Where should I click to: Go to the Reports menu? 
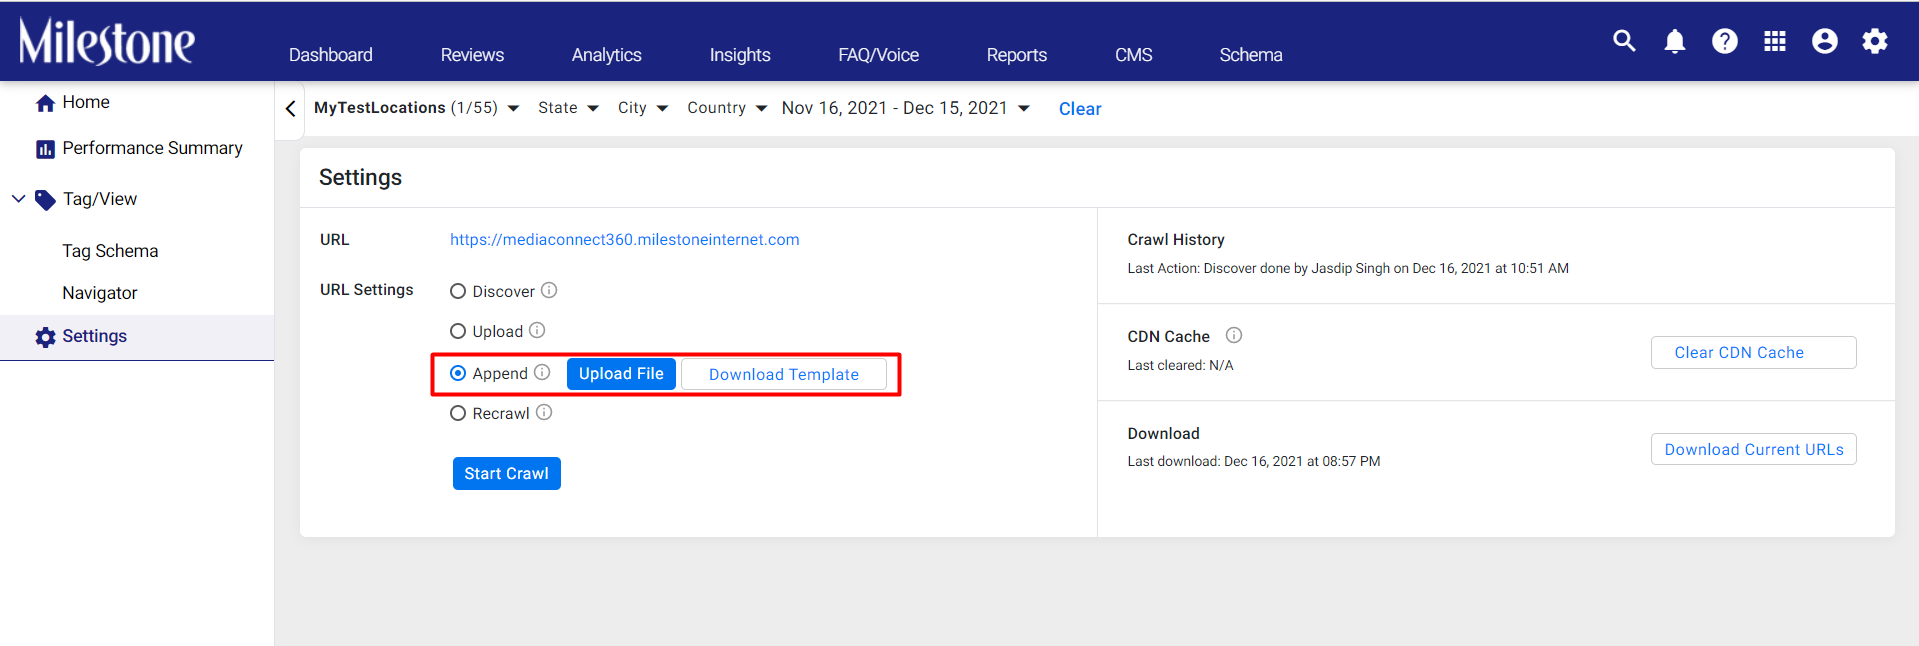(1017, 55)
